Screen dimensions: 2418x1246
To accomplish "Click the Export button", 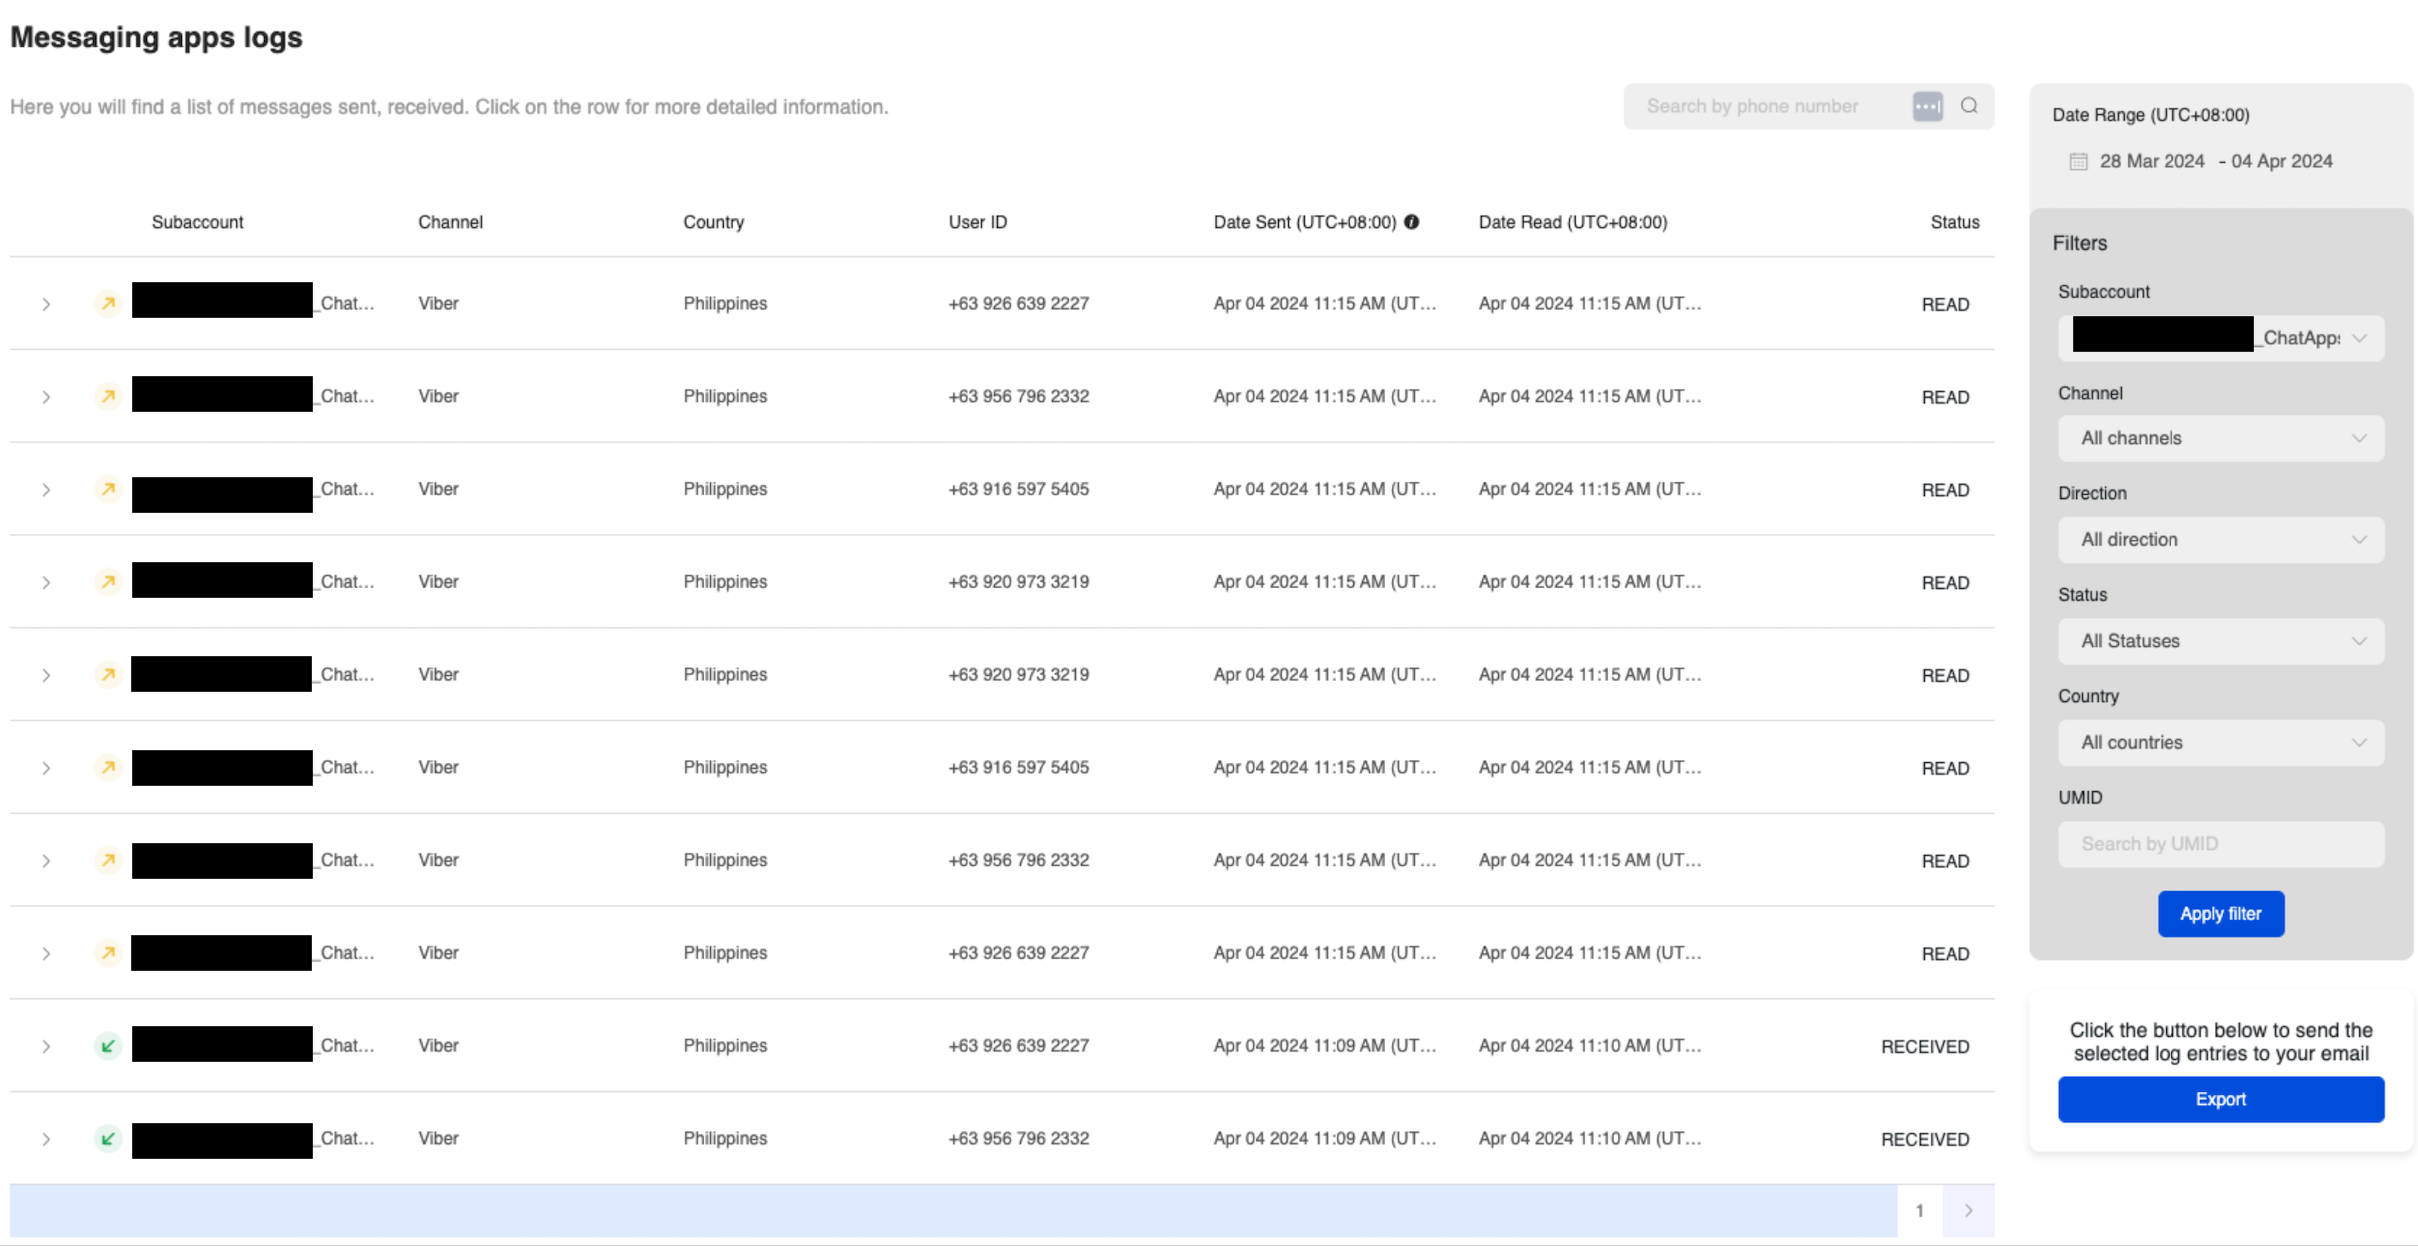I will coord(2220,1099).
